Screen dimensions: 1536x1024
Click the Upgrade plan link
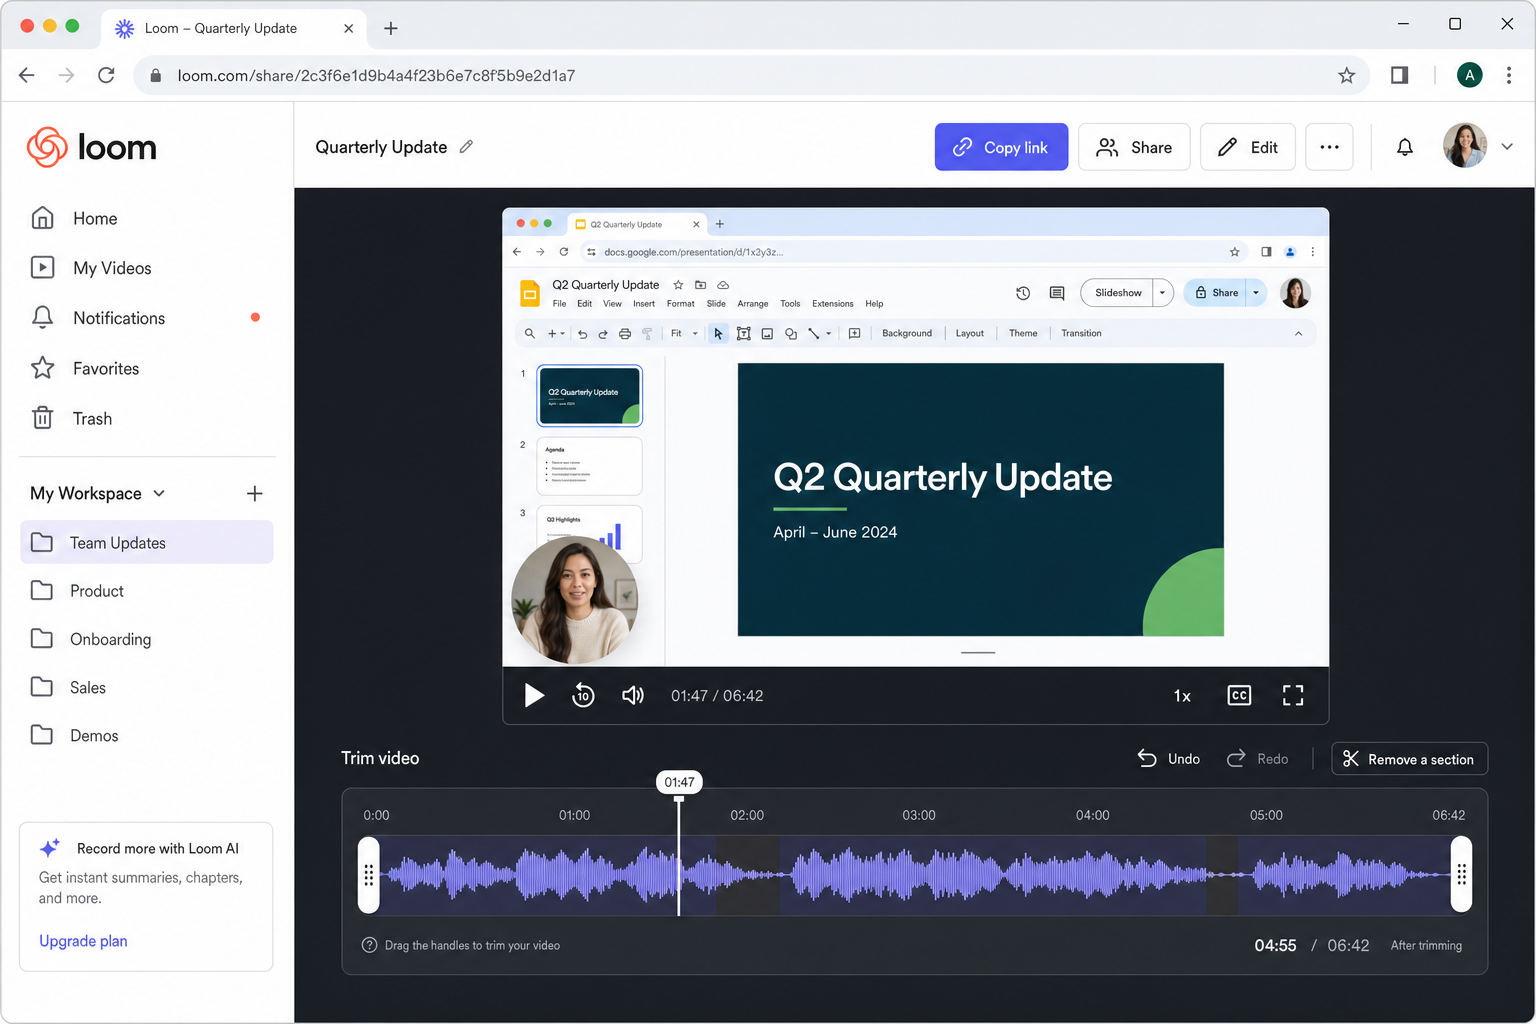point(83,941)
